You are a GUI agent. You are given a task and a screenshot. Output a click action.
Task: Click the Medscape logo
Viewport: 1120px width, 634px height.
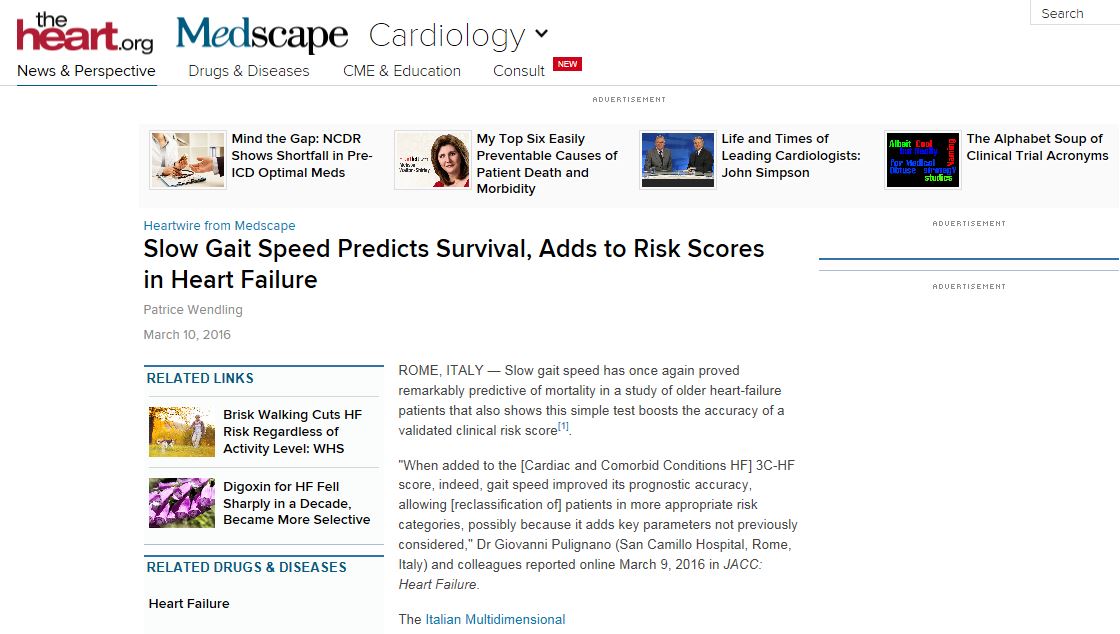(x=262, y=34)
